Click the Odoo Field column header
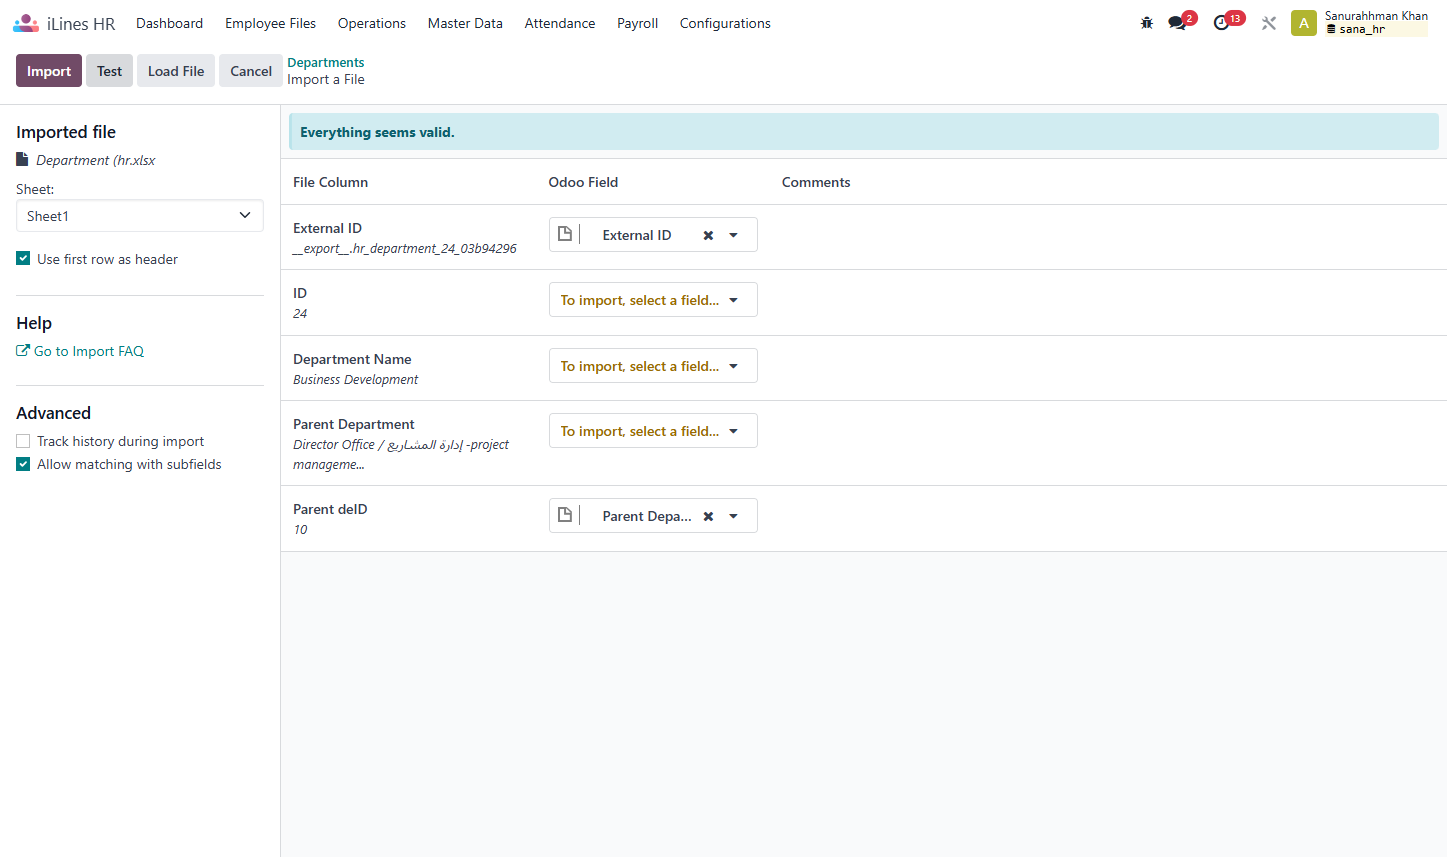Screen dimensions: 1447x857 coord(583,182)
